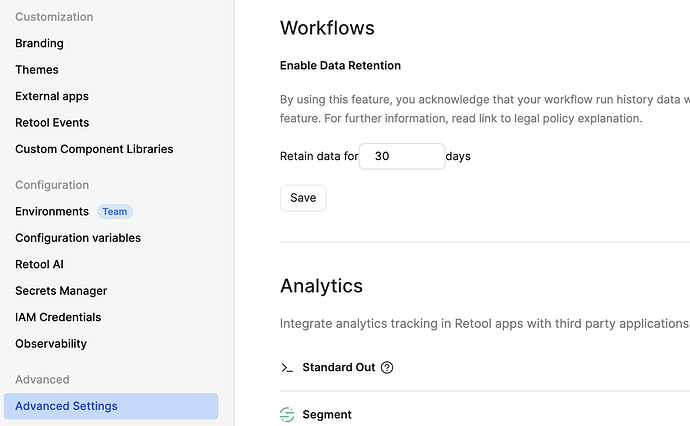
Task: Open the Themes settings page
Action: coord(37,70)
